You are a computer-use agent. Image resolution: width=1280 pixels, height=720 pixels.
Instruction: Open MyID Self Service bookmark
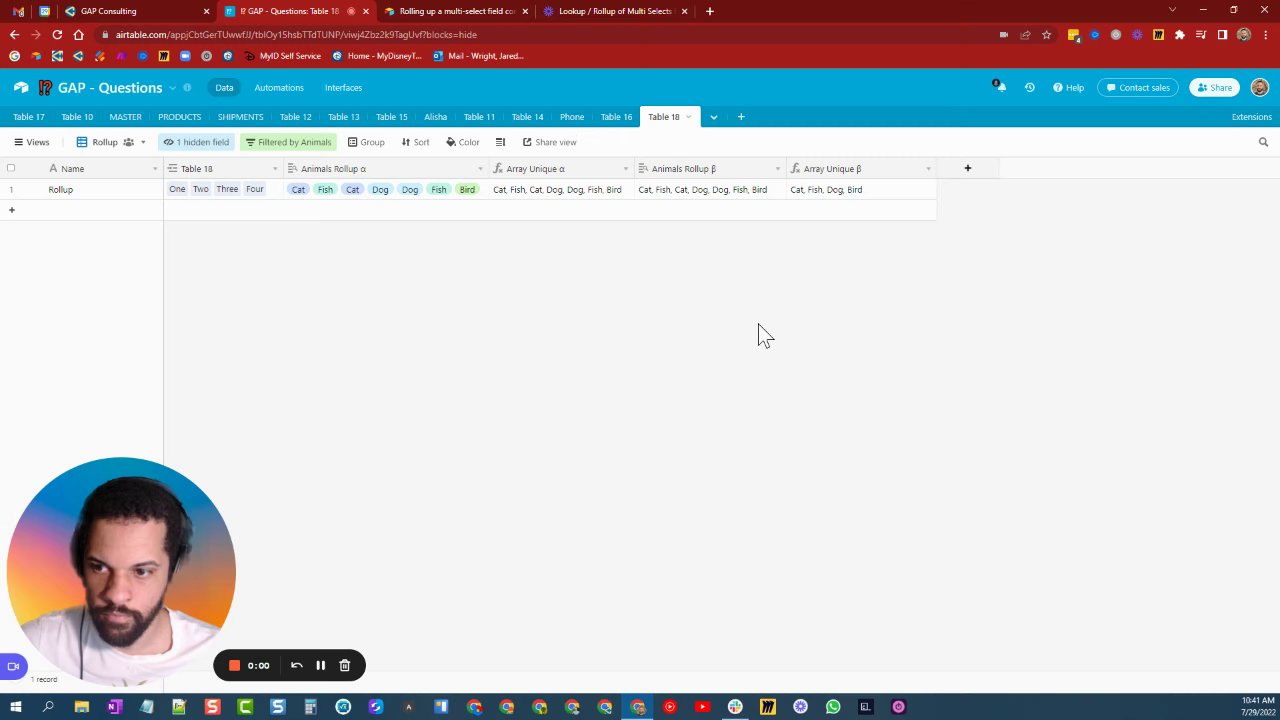point(285,56)
